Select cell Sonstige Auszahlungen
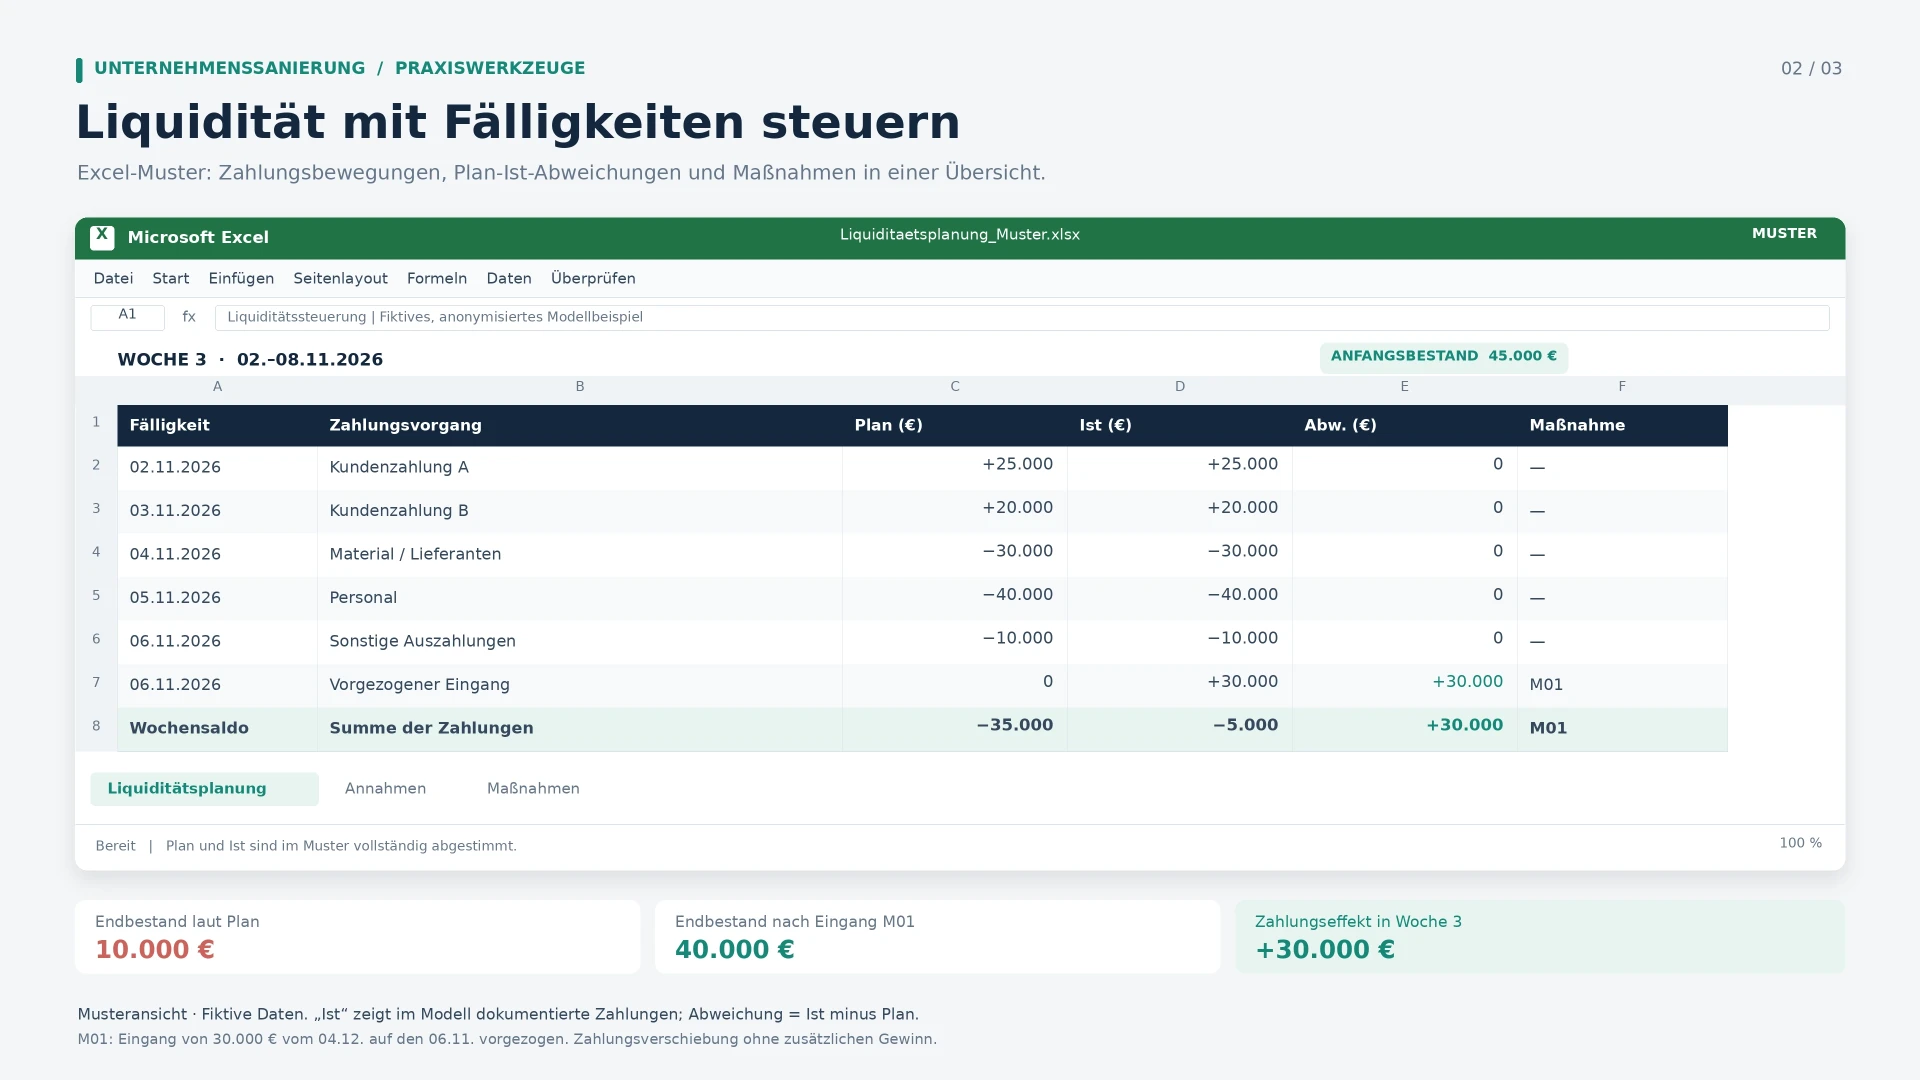1920x1080 pixels. pos(580,641)
